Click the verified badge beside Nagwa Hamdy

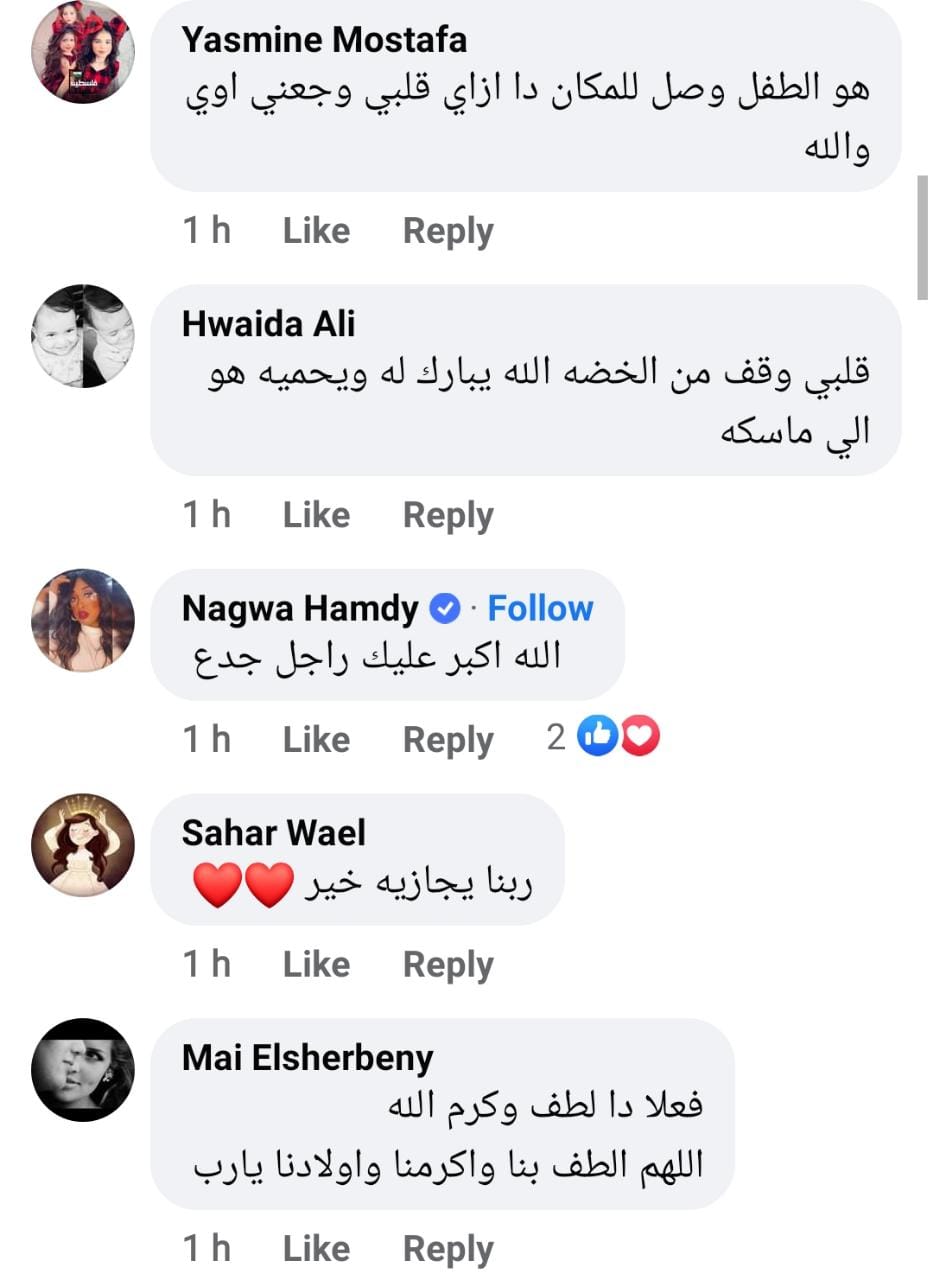coord(444,608)
